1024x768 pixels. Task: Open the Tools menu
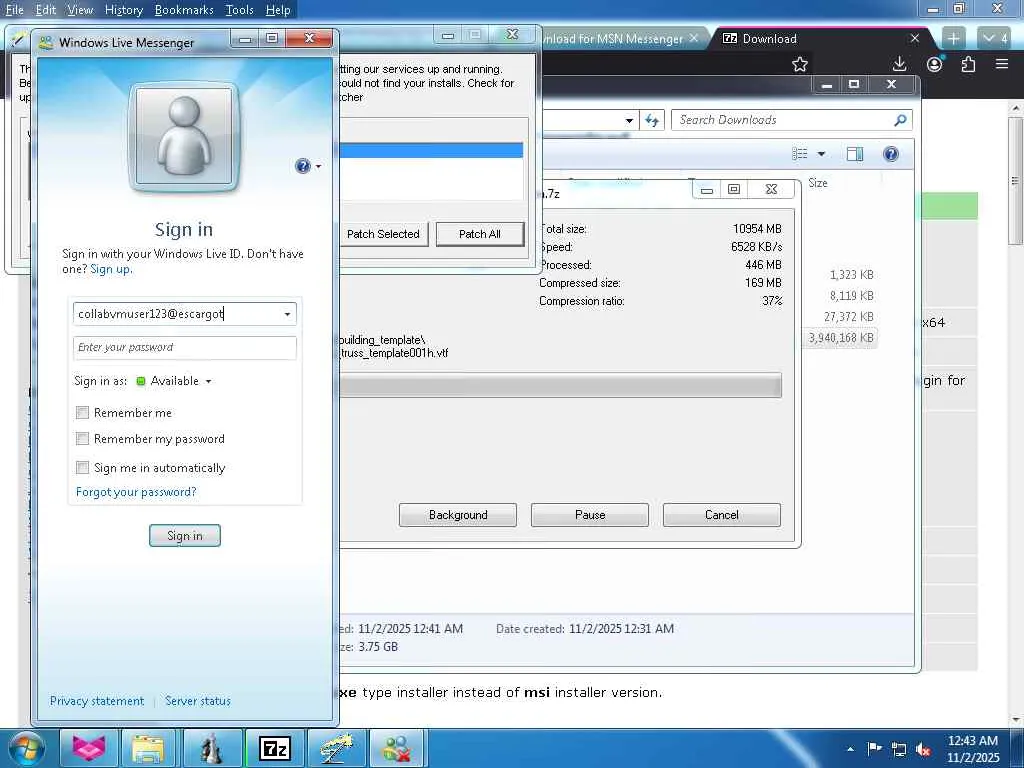tap(239, 10)
